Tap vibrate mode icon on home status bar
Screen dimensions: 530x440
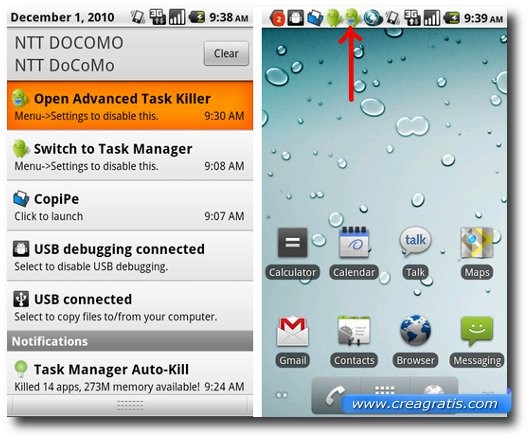pos(392,18)
